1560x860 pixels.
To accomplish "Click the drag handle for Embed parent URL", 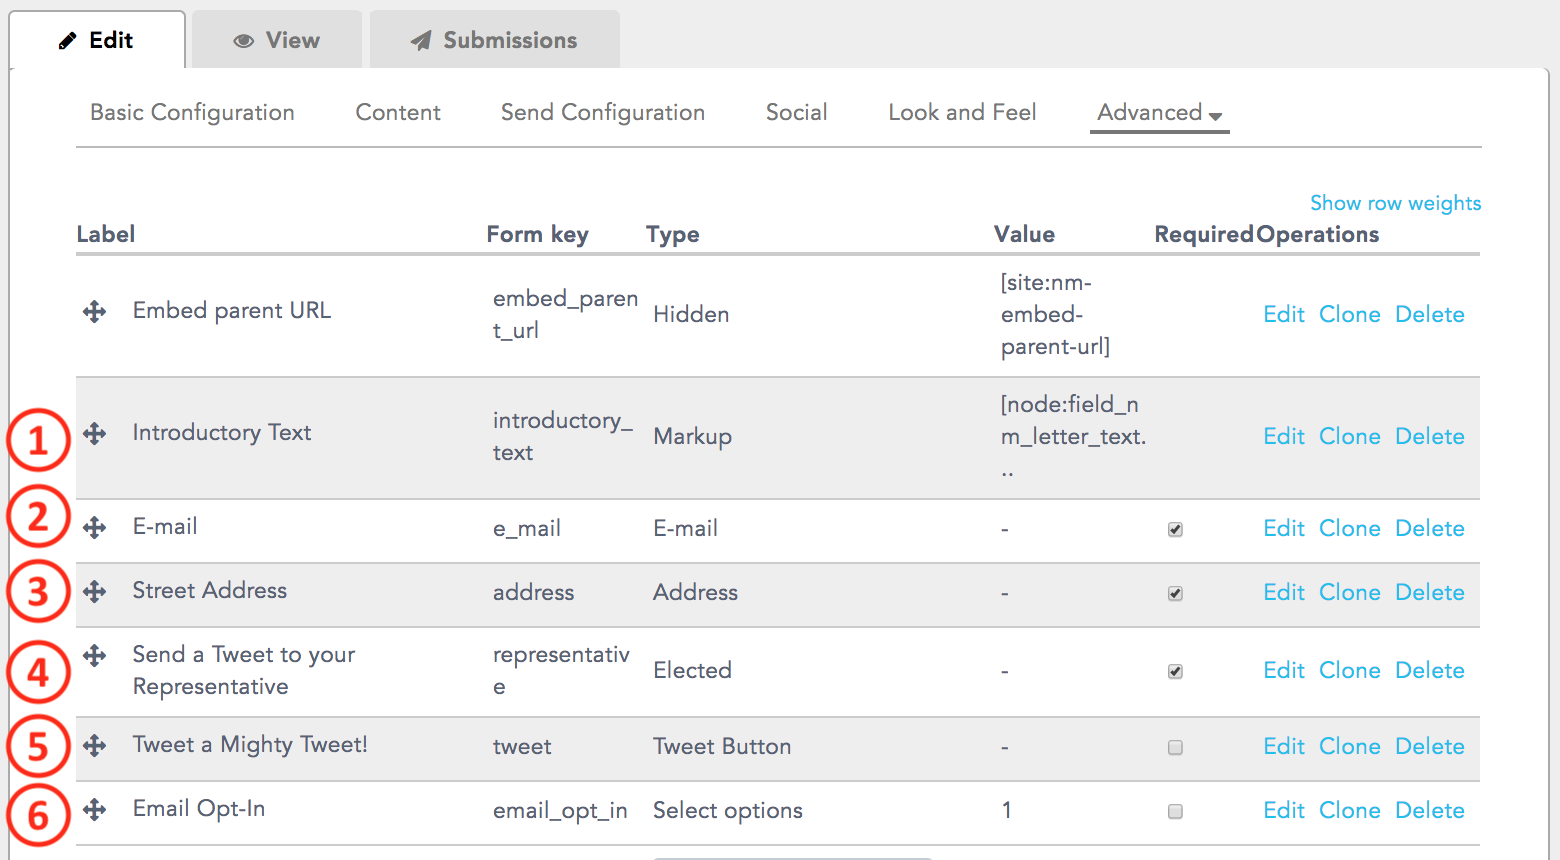I will (x=94, y=312).
